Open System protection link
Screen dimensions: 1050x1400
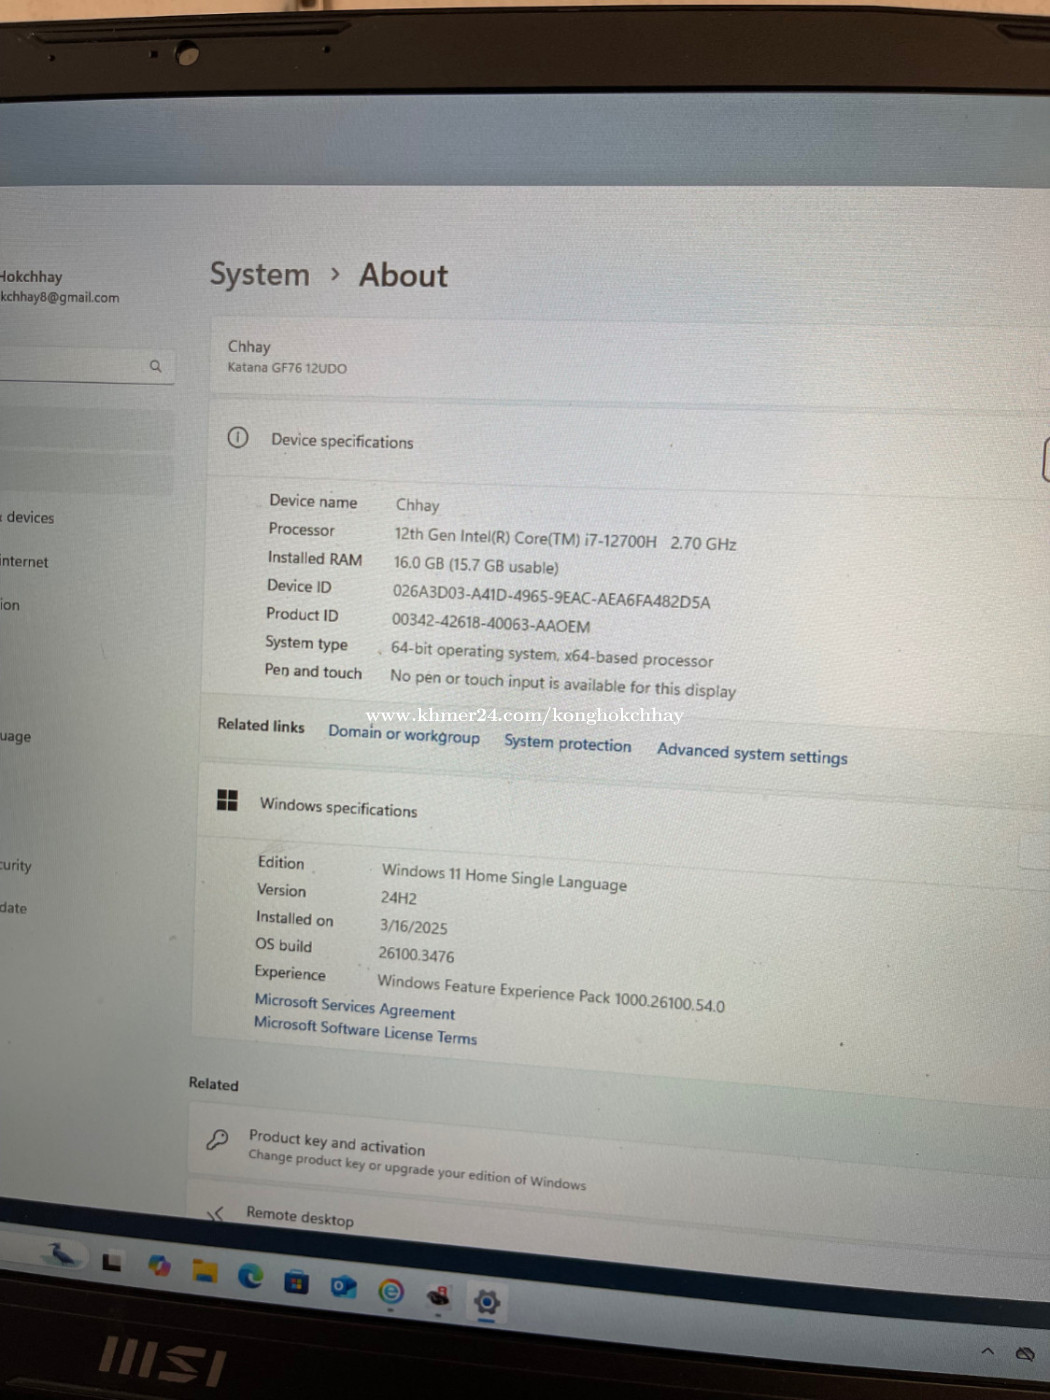tap(568, 743)
